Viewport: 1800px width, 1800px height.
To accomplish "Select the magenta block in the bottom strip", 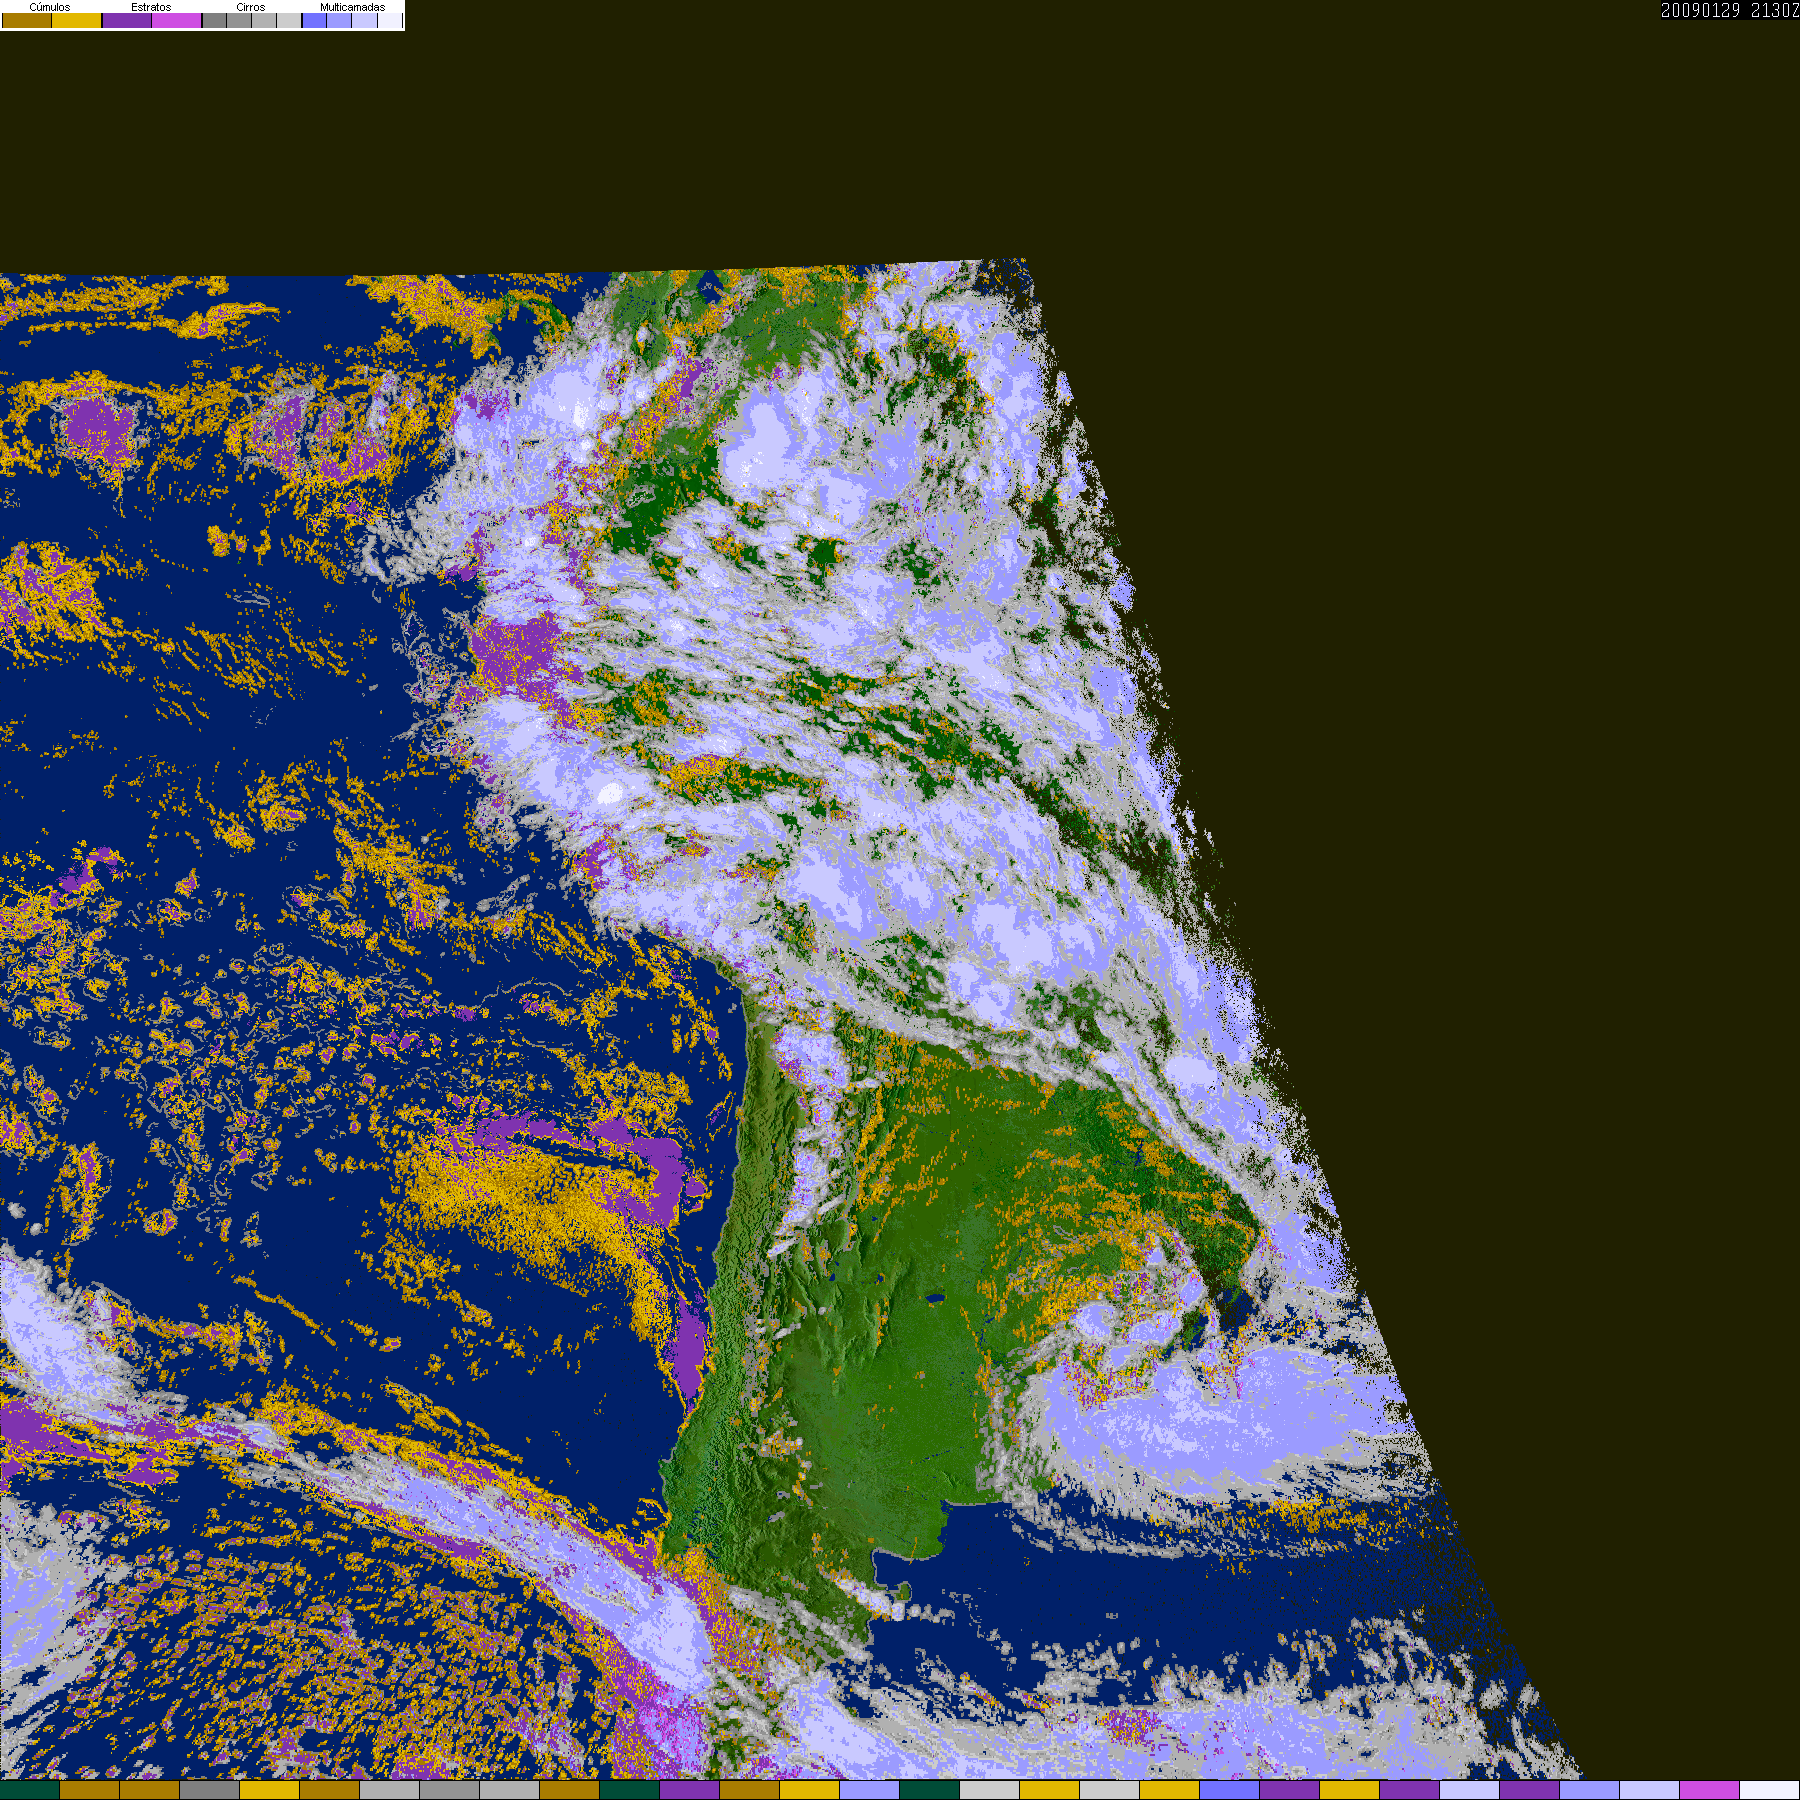I will coord(1710,1791).
